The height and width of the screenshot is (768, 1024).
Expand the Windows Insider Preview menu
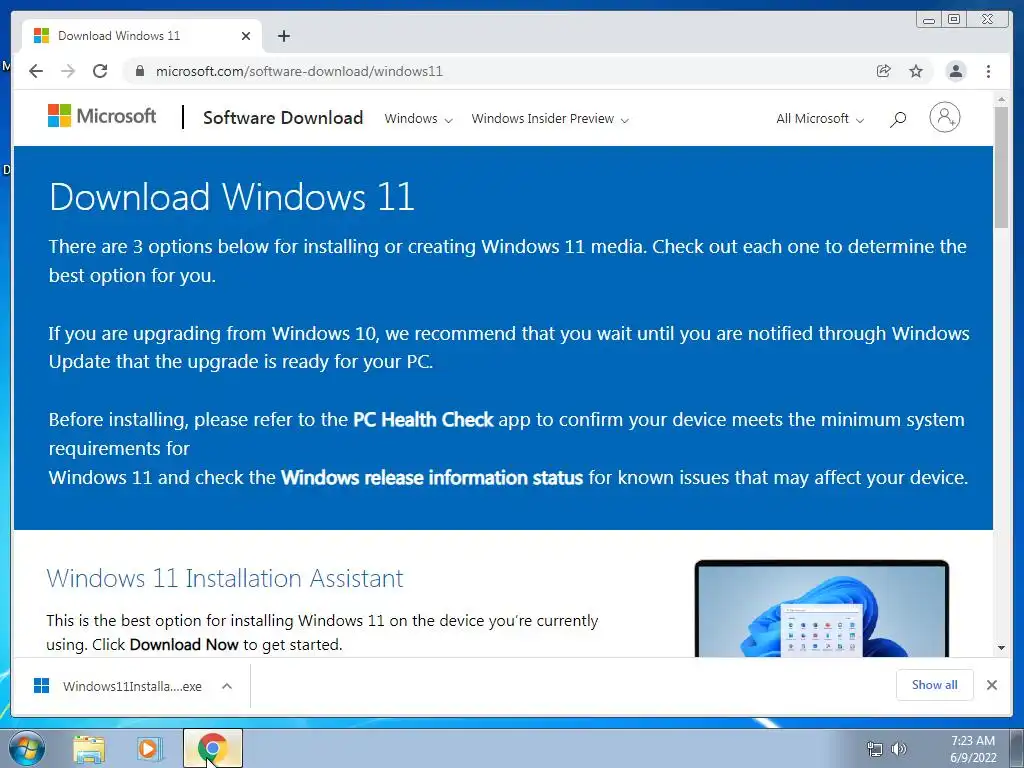[550, 119]
